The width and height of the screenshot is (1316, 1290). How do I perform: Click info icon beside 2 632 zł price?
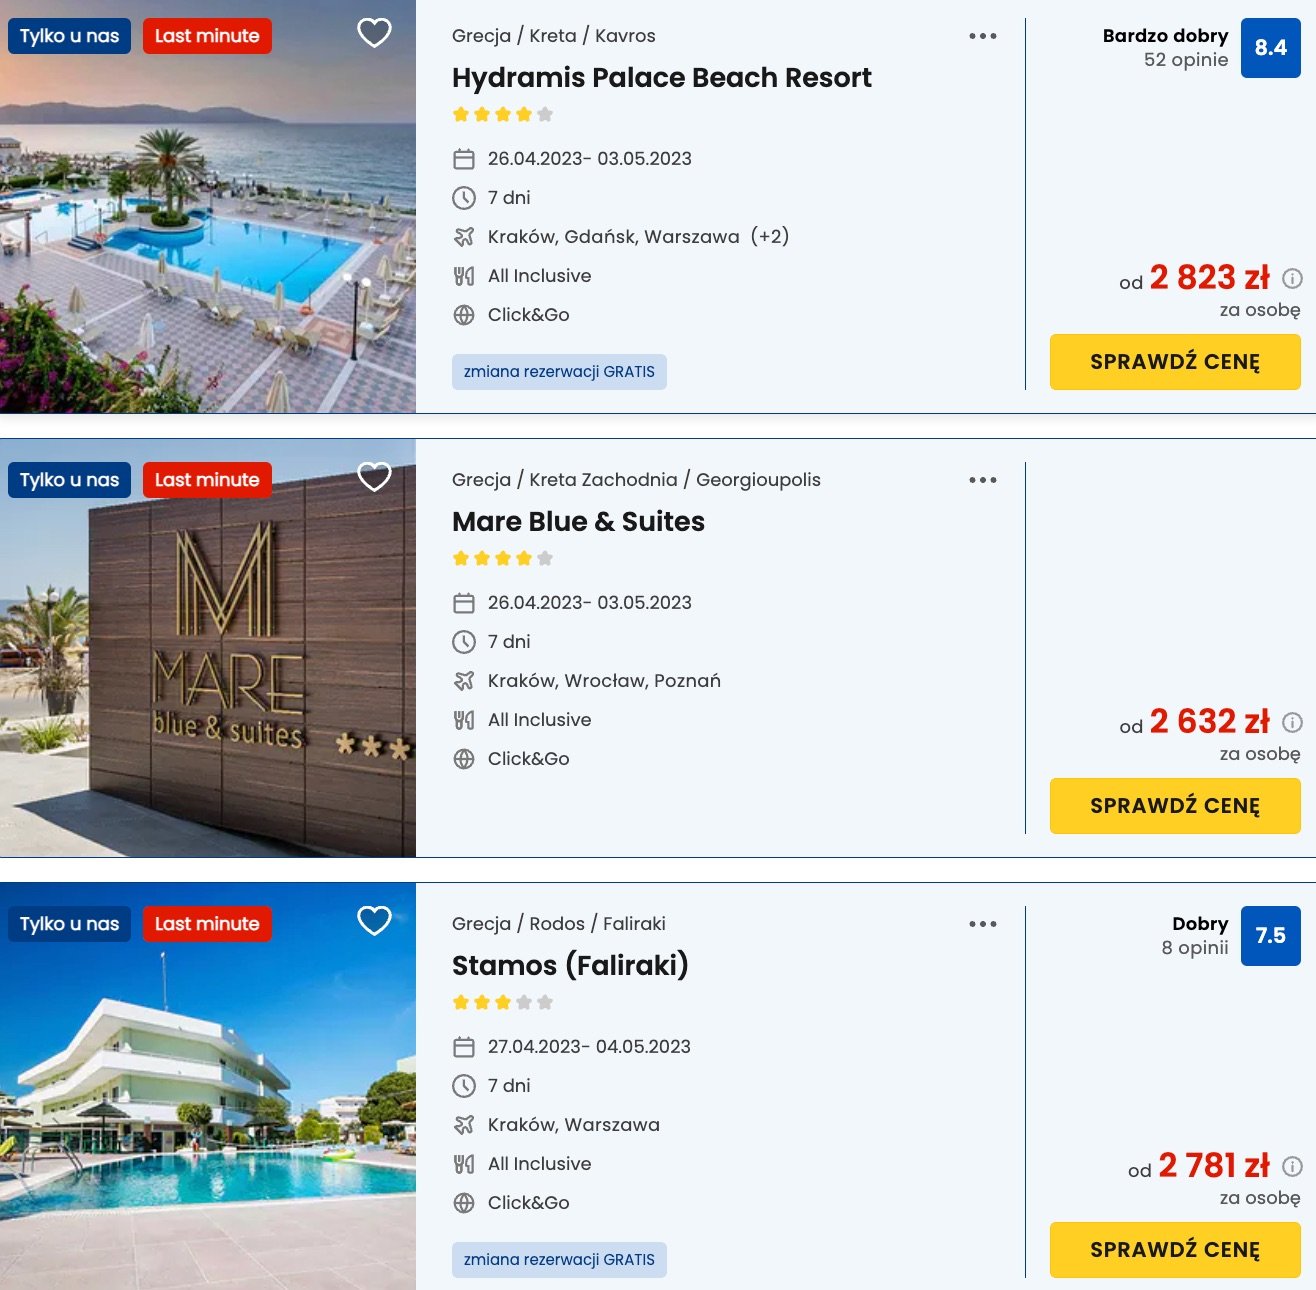[x=1292, y=722]
